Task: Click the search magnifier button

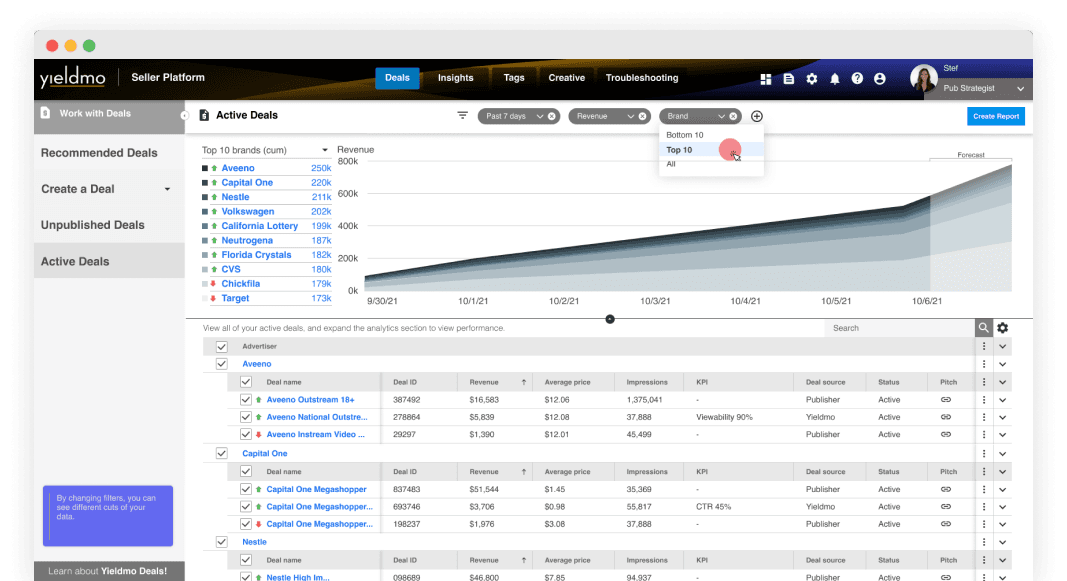Action: pyautogui.click(x=983, y=328)
